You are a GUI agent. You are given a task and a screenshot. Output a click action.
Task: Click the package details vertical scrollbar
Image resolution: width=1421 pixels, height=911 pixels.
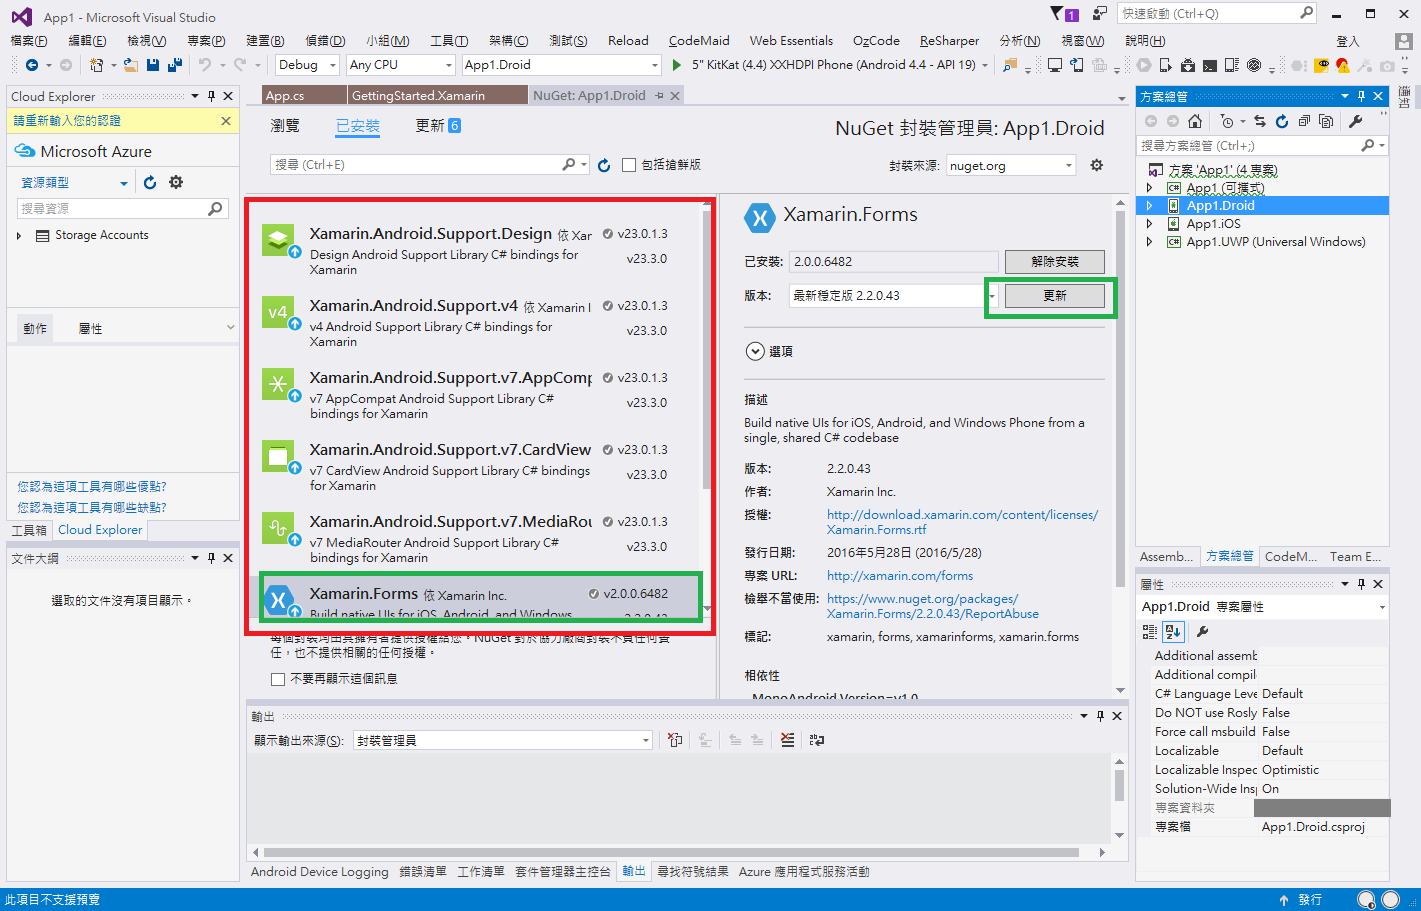[1120, 400]
